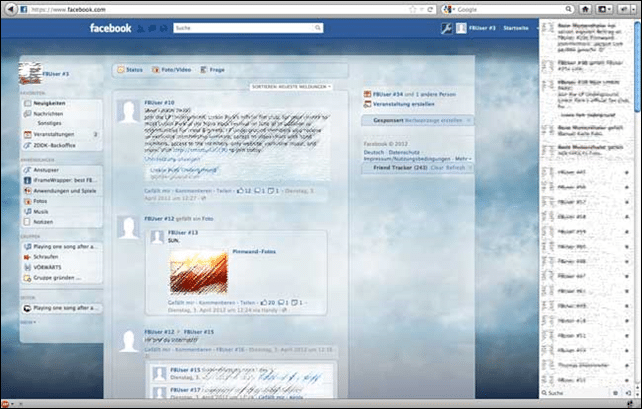
Task: Open Sonstiges under Nachrichten
Action: (50, 123)
